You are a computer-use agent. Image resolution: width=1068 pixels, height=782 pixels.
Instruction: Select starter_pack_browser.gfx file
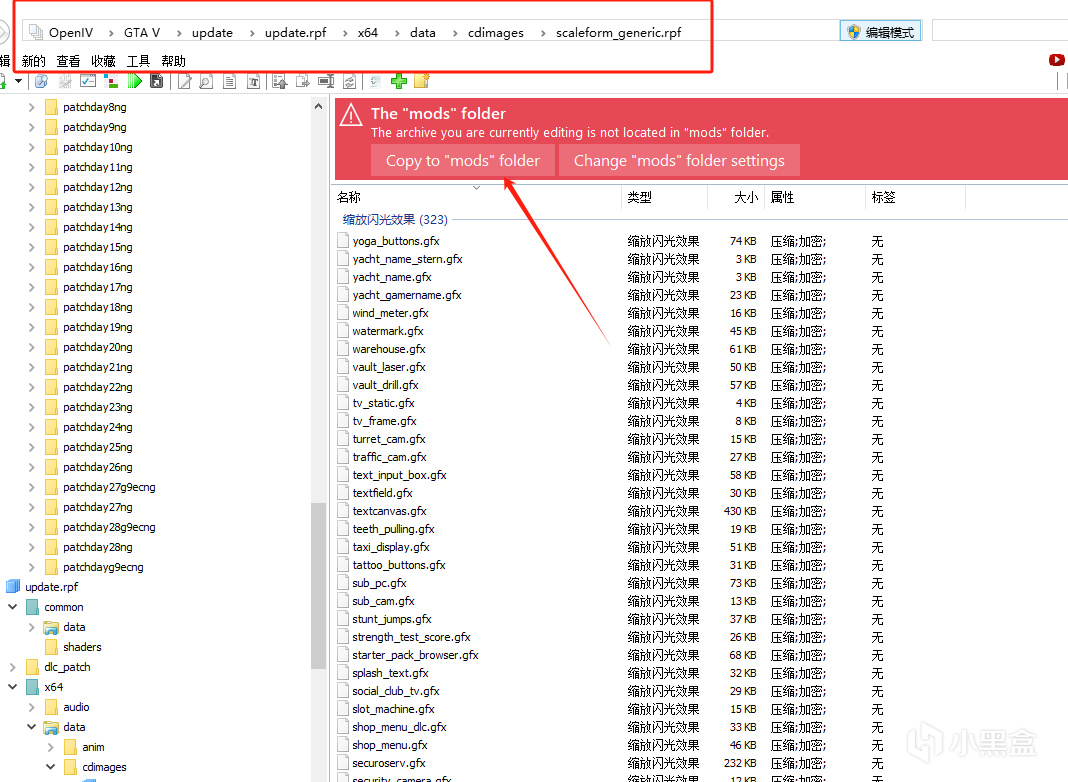point(415,655)
